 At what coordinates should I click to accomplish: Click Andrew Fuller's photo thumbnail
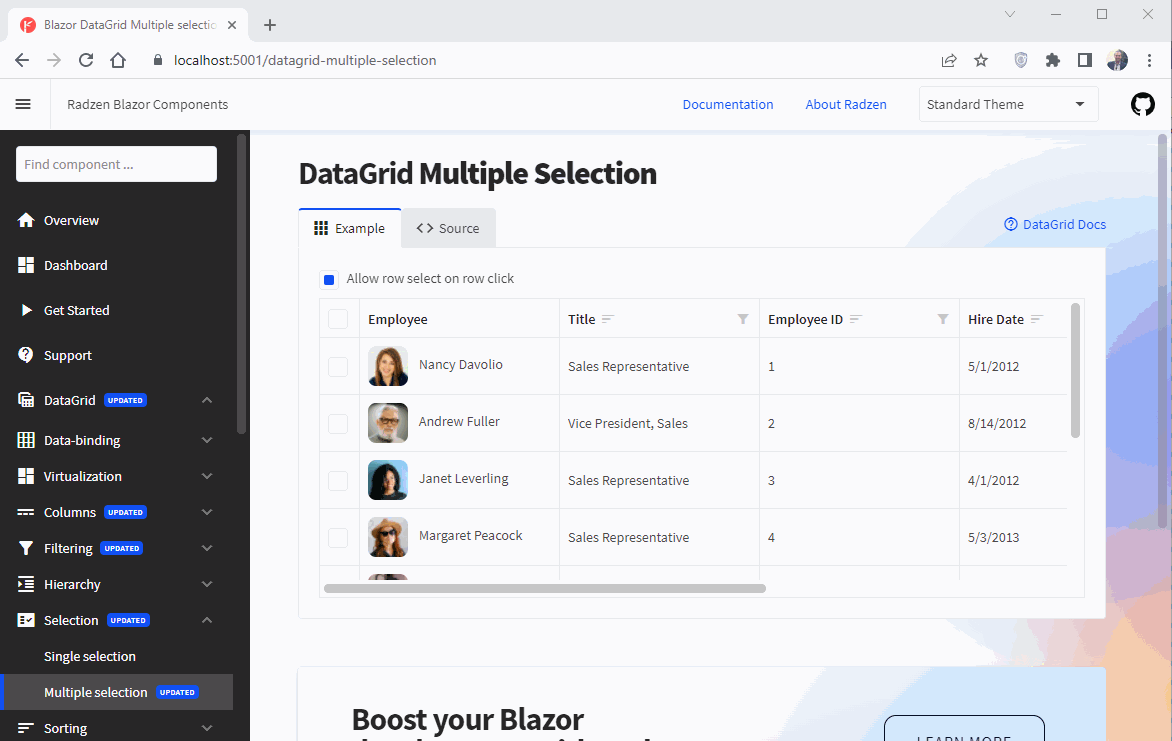388,423
